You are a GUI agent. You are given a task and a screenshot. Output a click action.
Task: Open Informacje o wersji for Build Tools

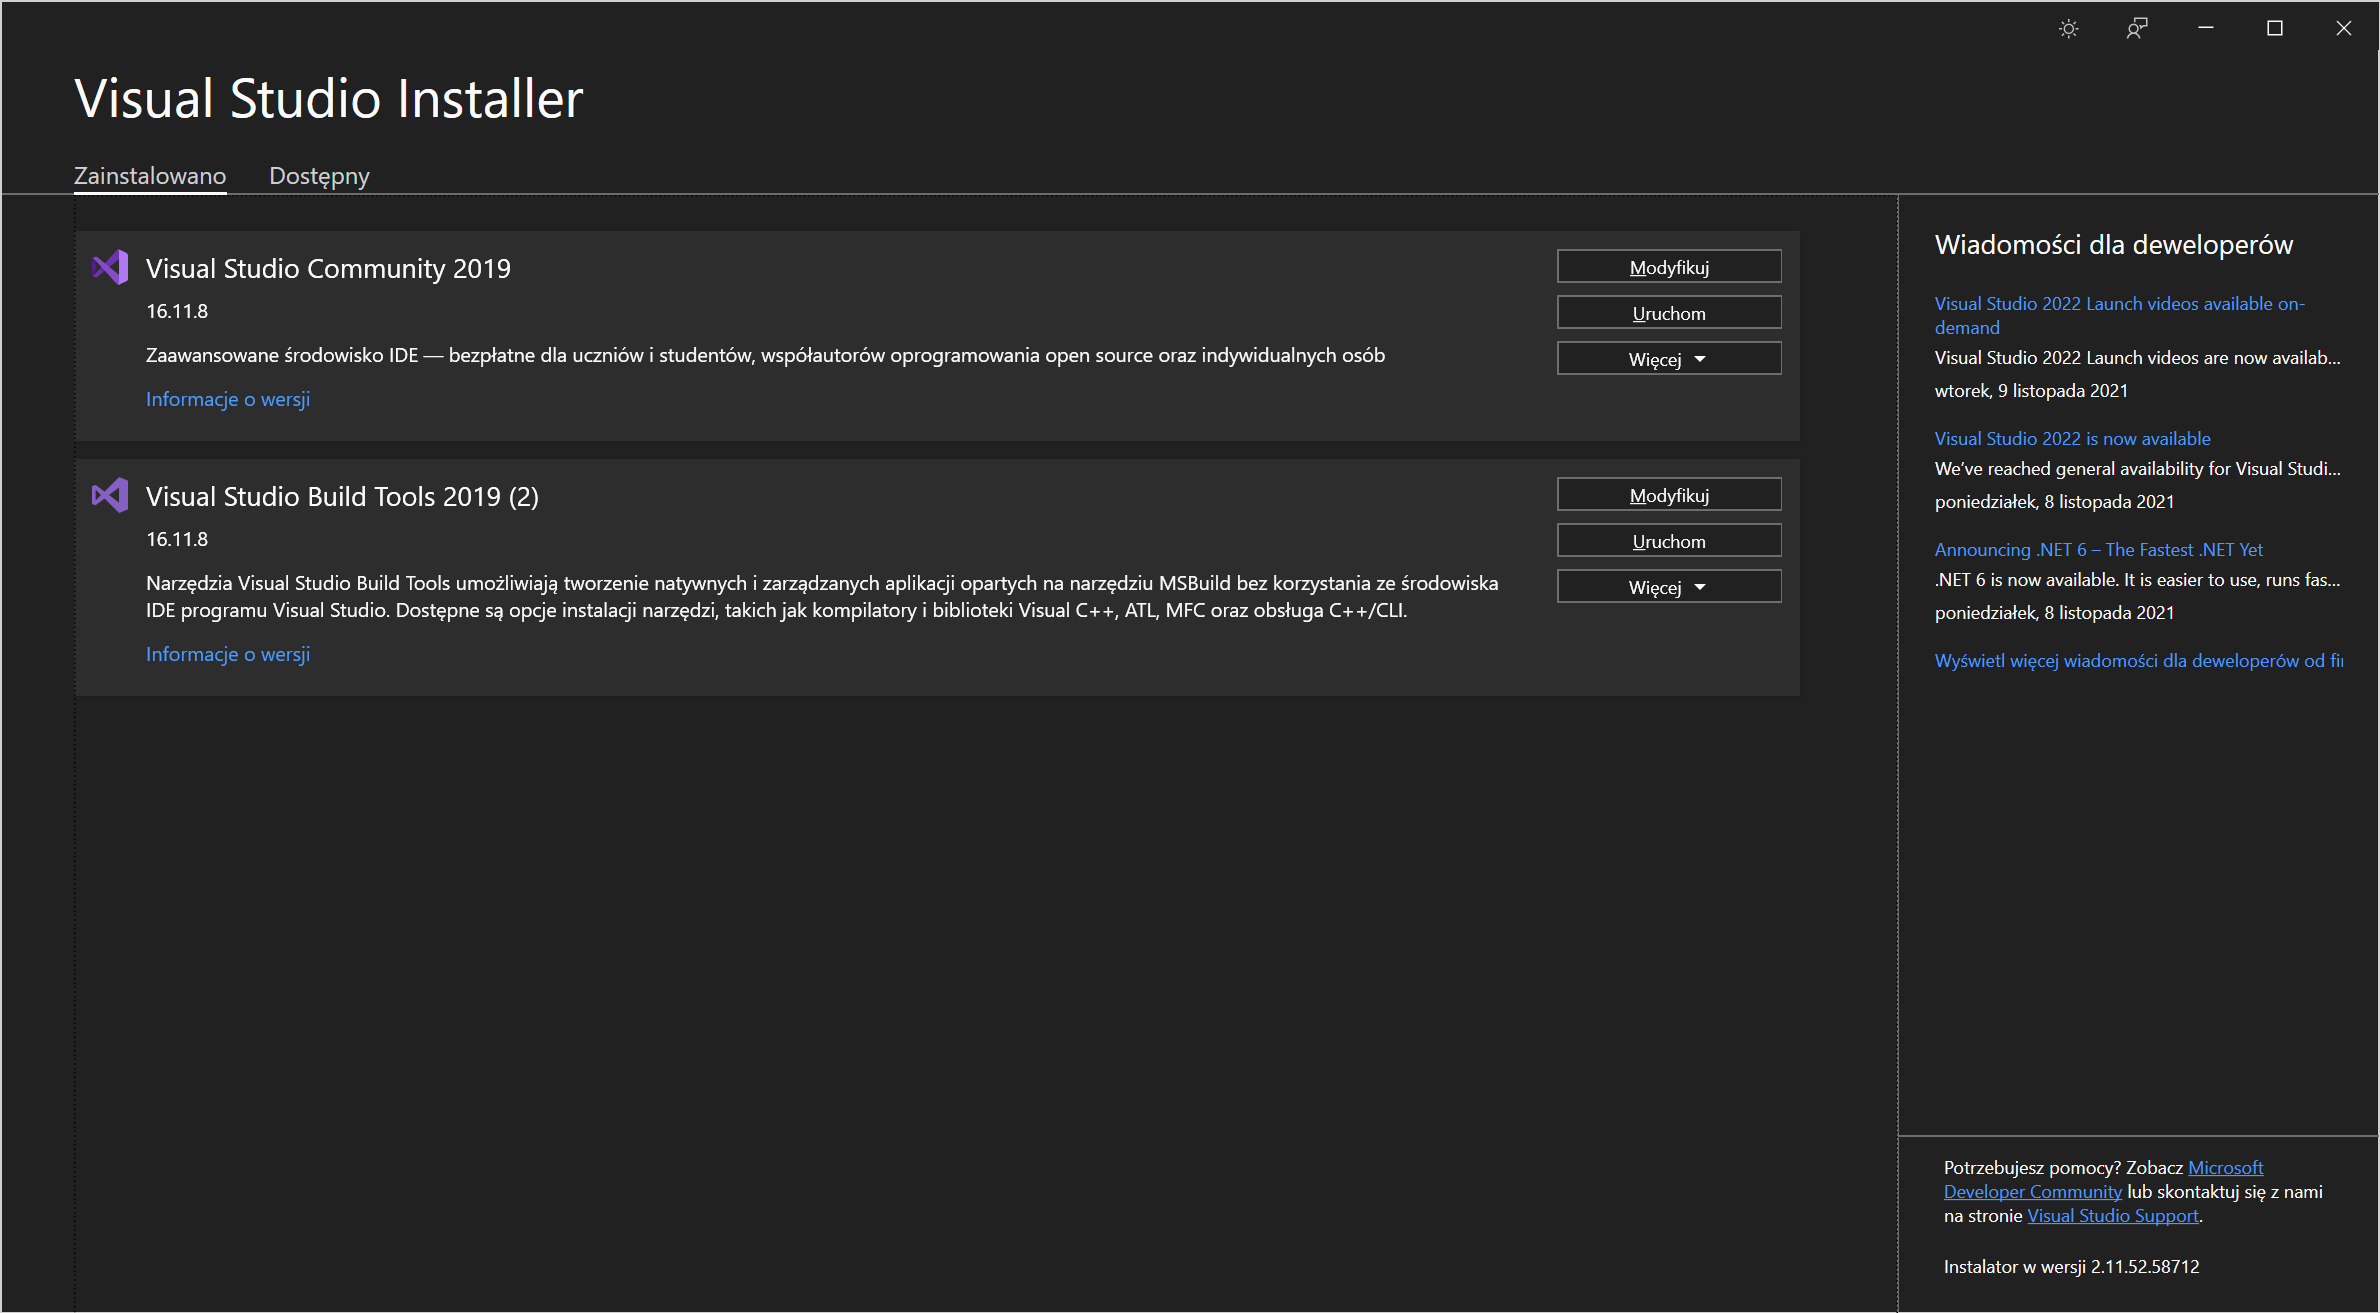pos(228,654)
